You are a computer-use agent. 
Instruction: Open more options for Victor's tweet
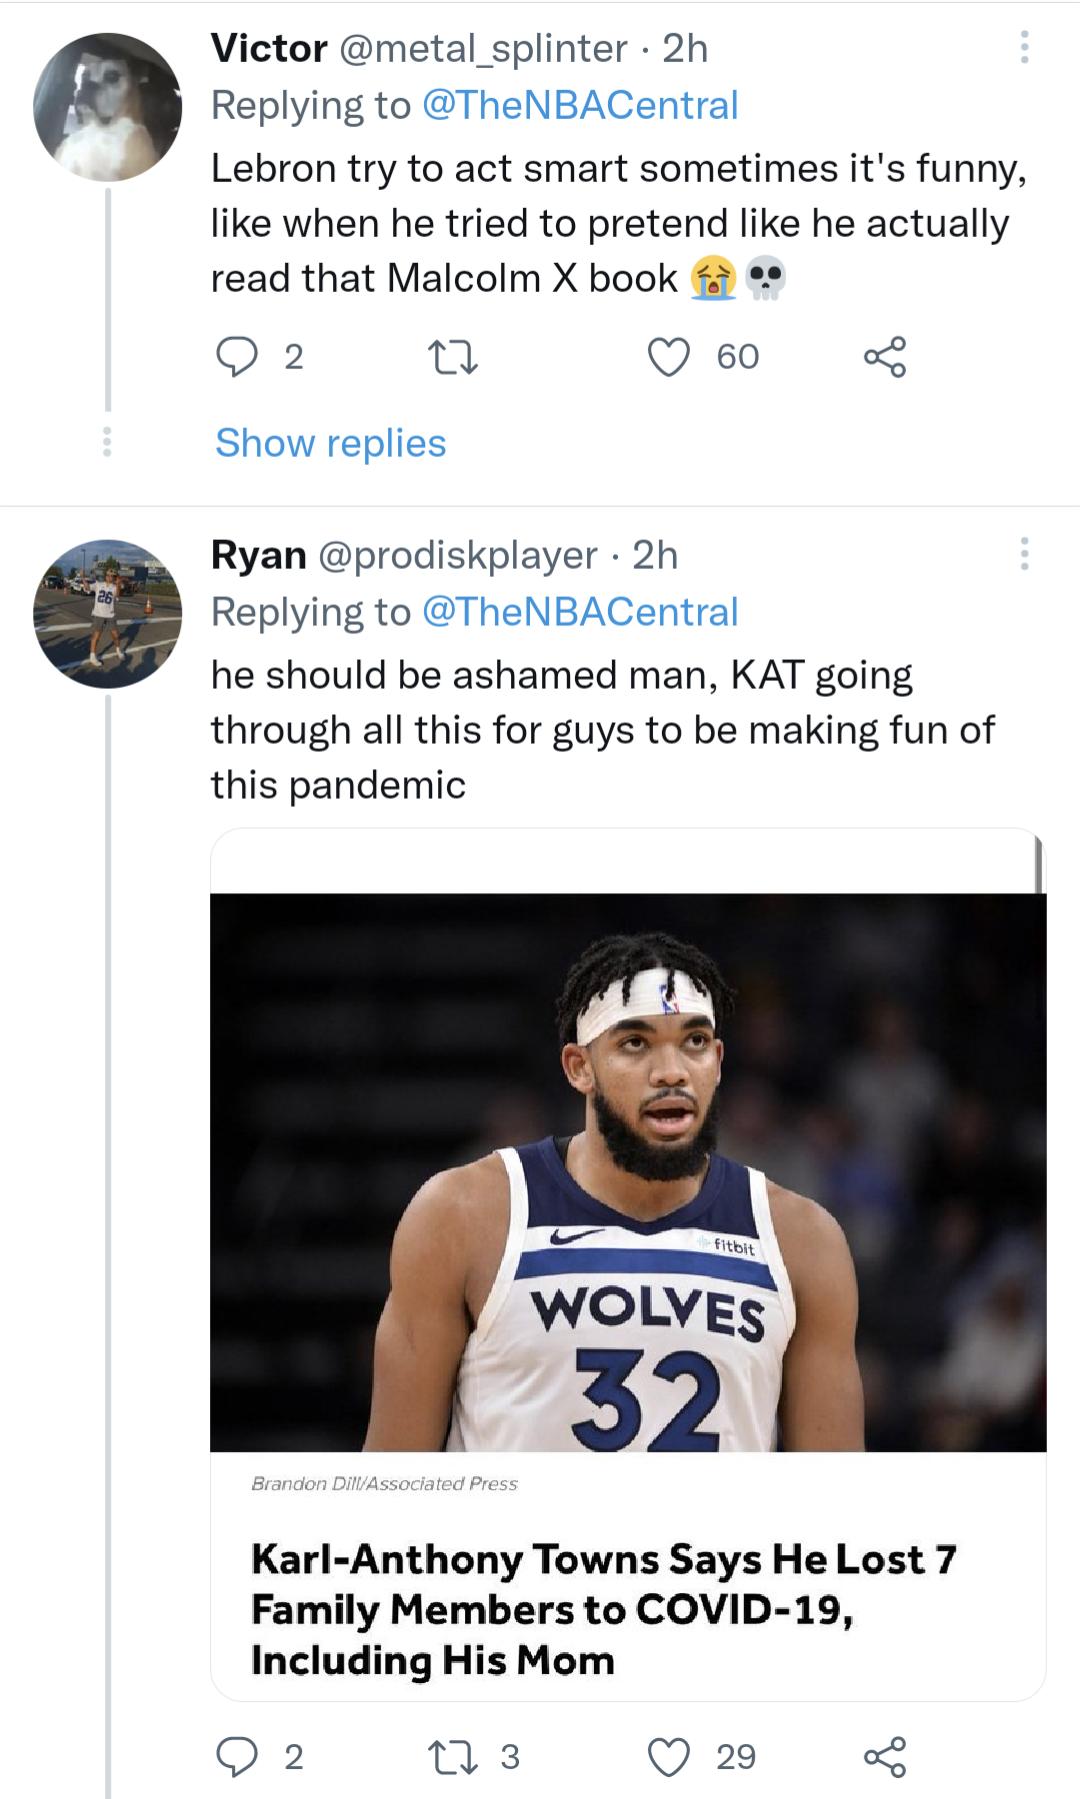pos(1024,48)
